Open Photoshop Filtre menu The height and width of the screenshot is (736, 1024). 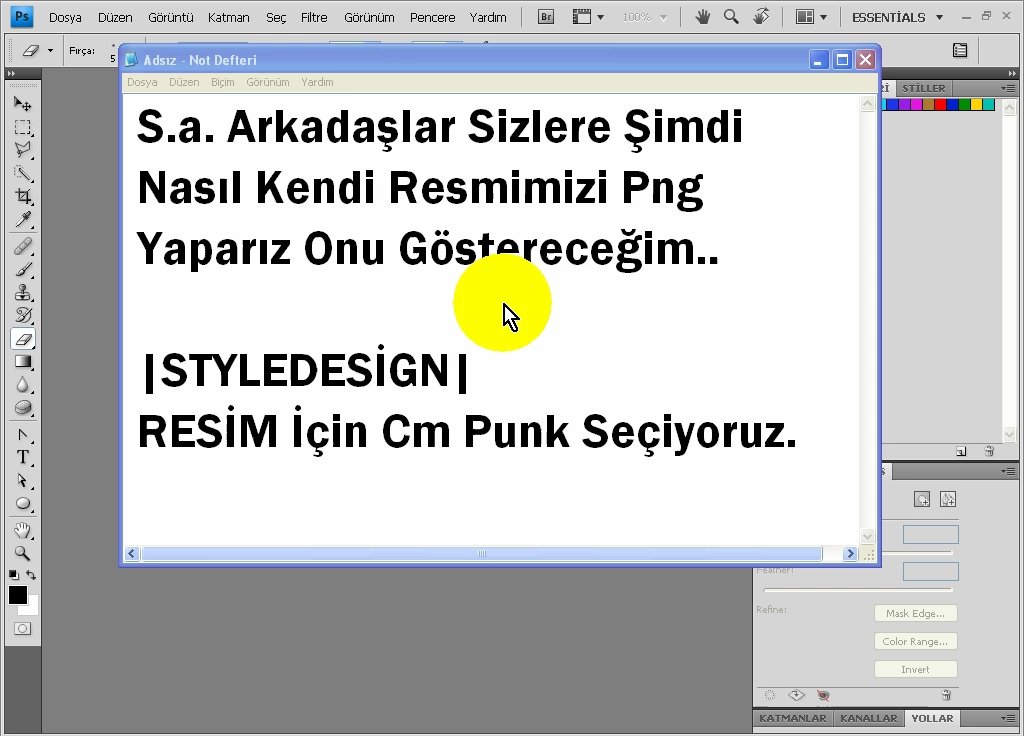314,18
